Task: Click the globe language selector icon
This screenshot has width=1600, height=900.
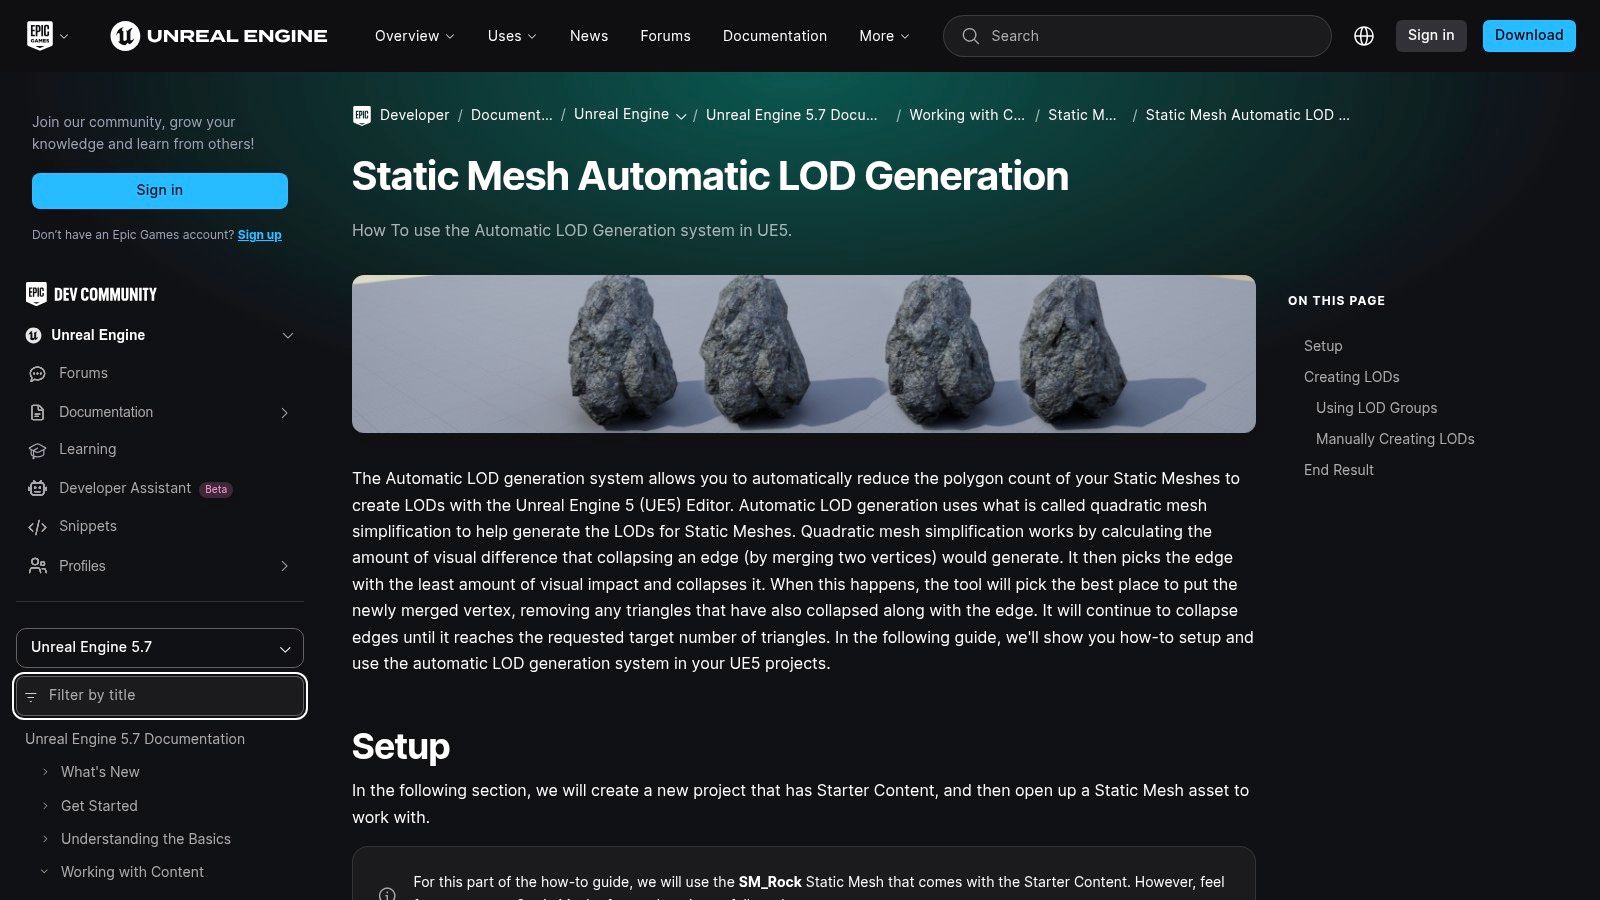Action: 1364,35
